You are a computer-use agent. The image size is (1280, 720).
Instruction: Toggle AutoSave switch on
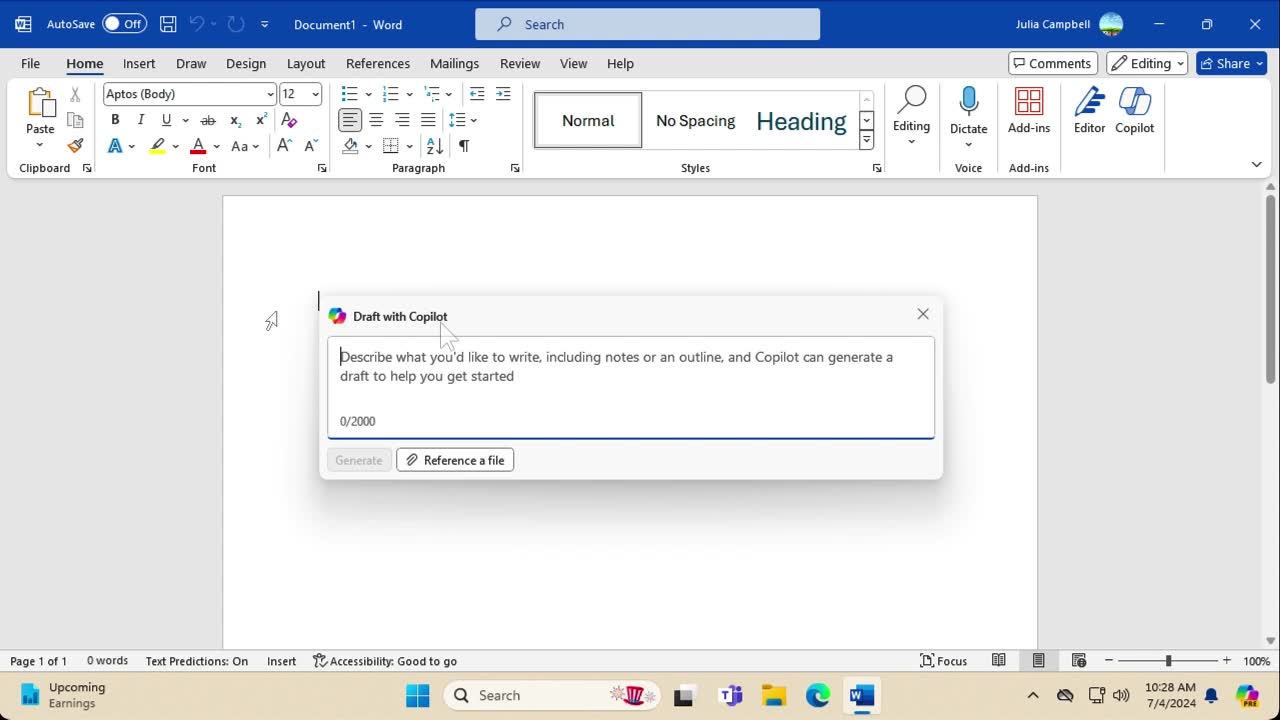point(124,24)
